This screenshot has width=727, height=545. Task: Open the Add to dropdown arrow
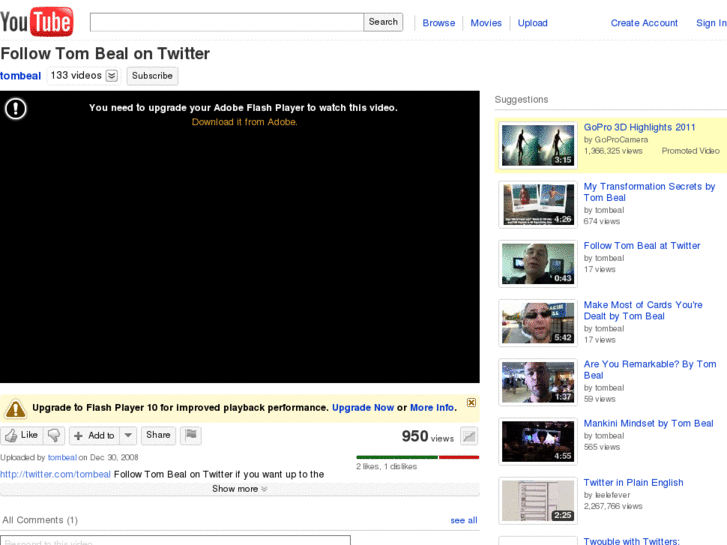point(128,436)
